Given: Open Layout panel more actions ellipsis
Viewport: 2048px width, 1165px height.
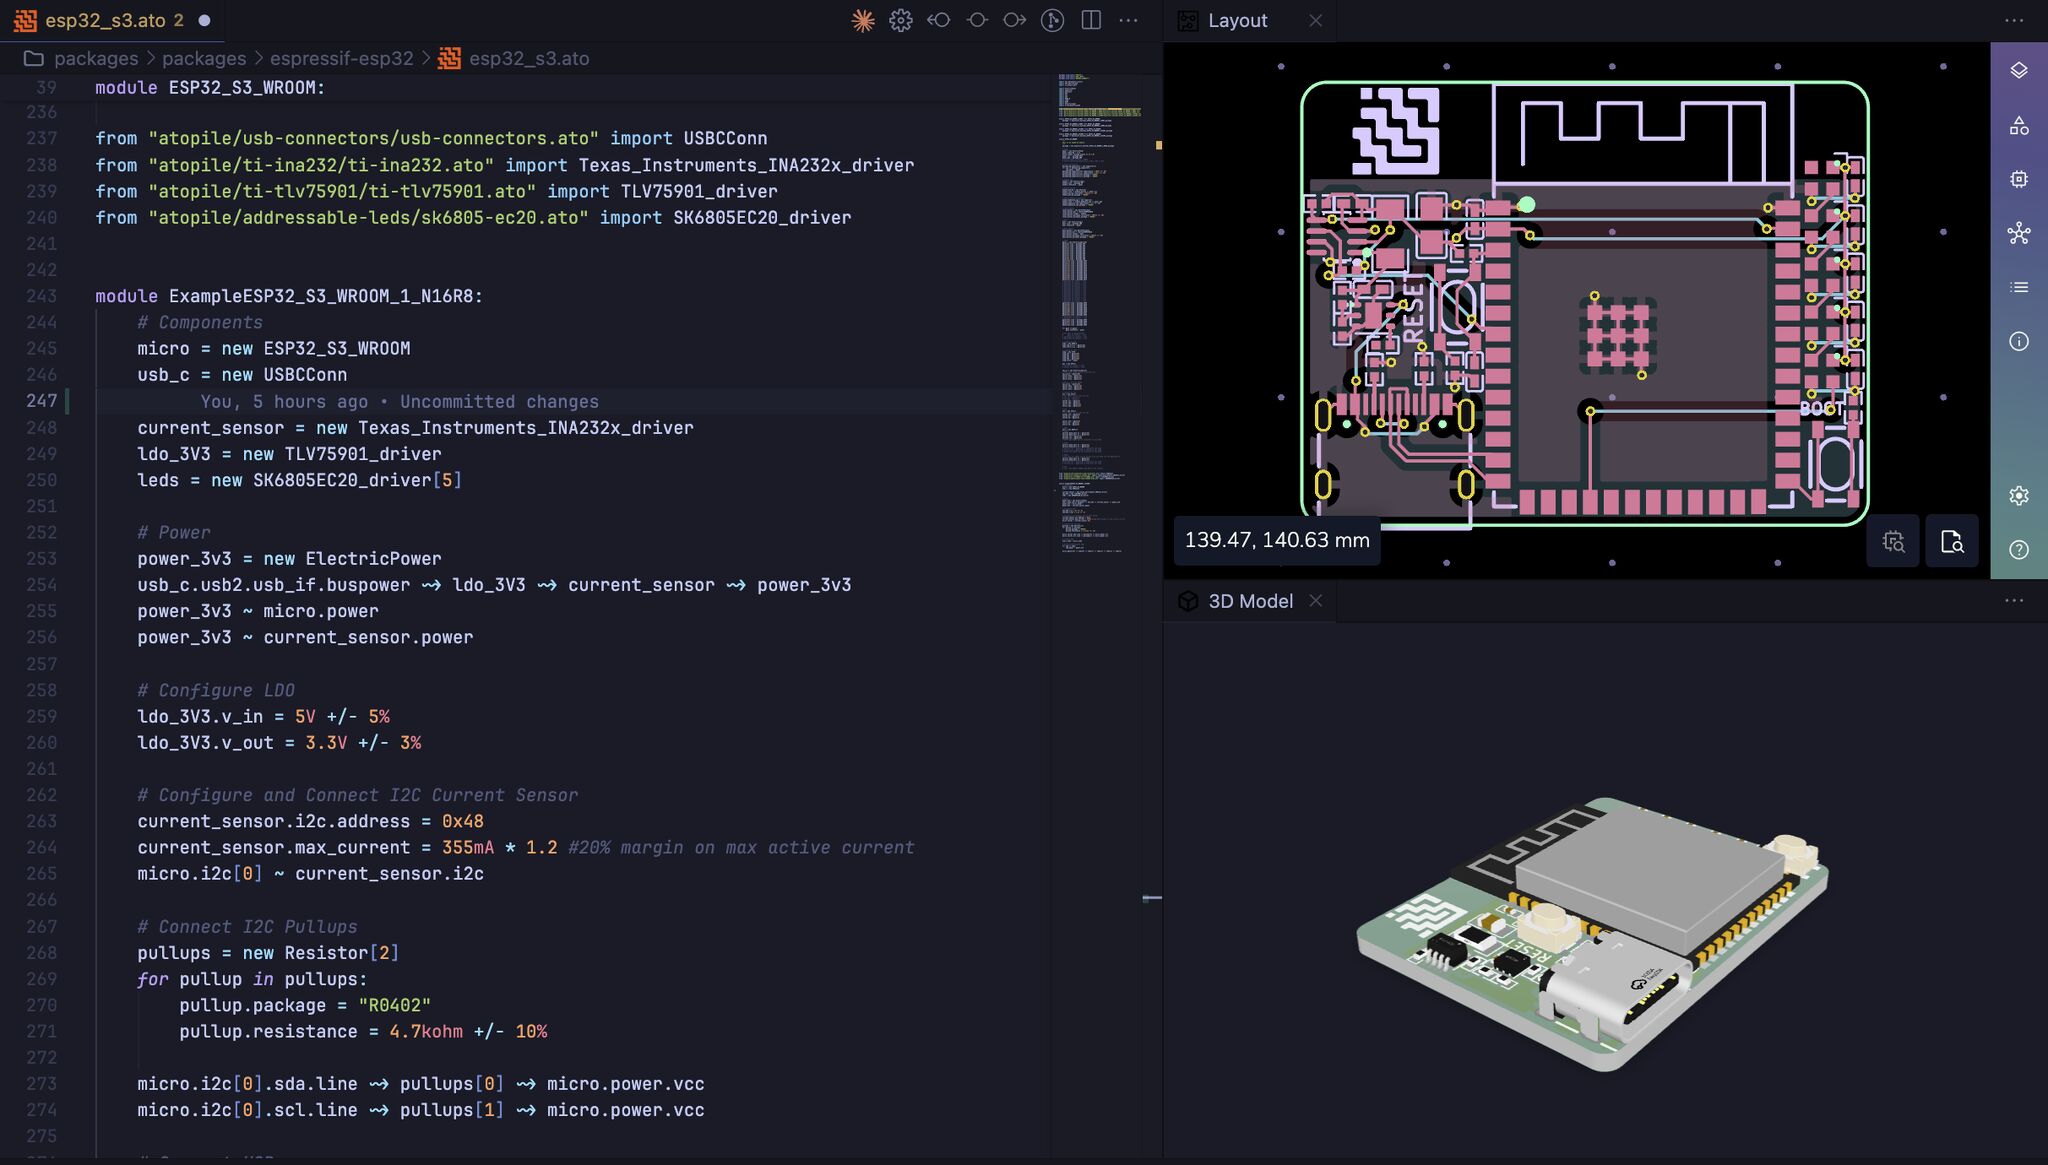Looking at the screenshot, I should (2014, 20).
